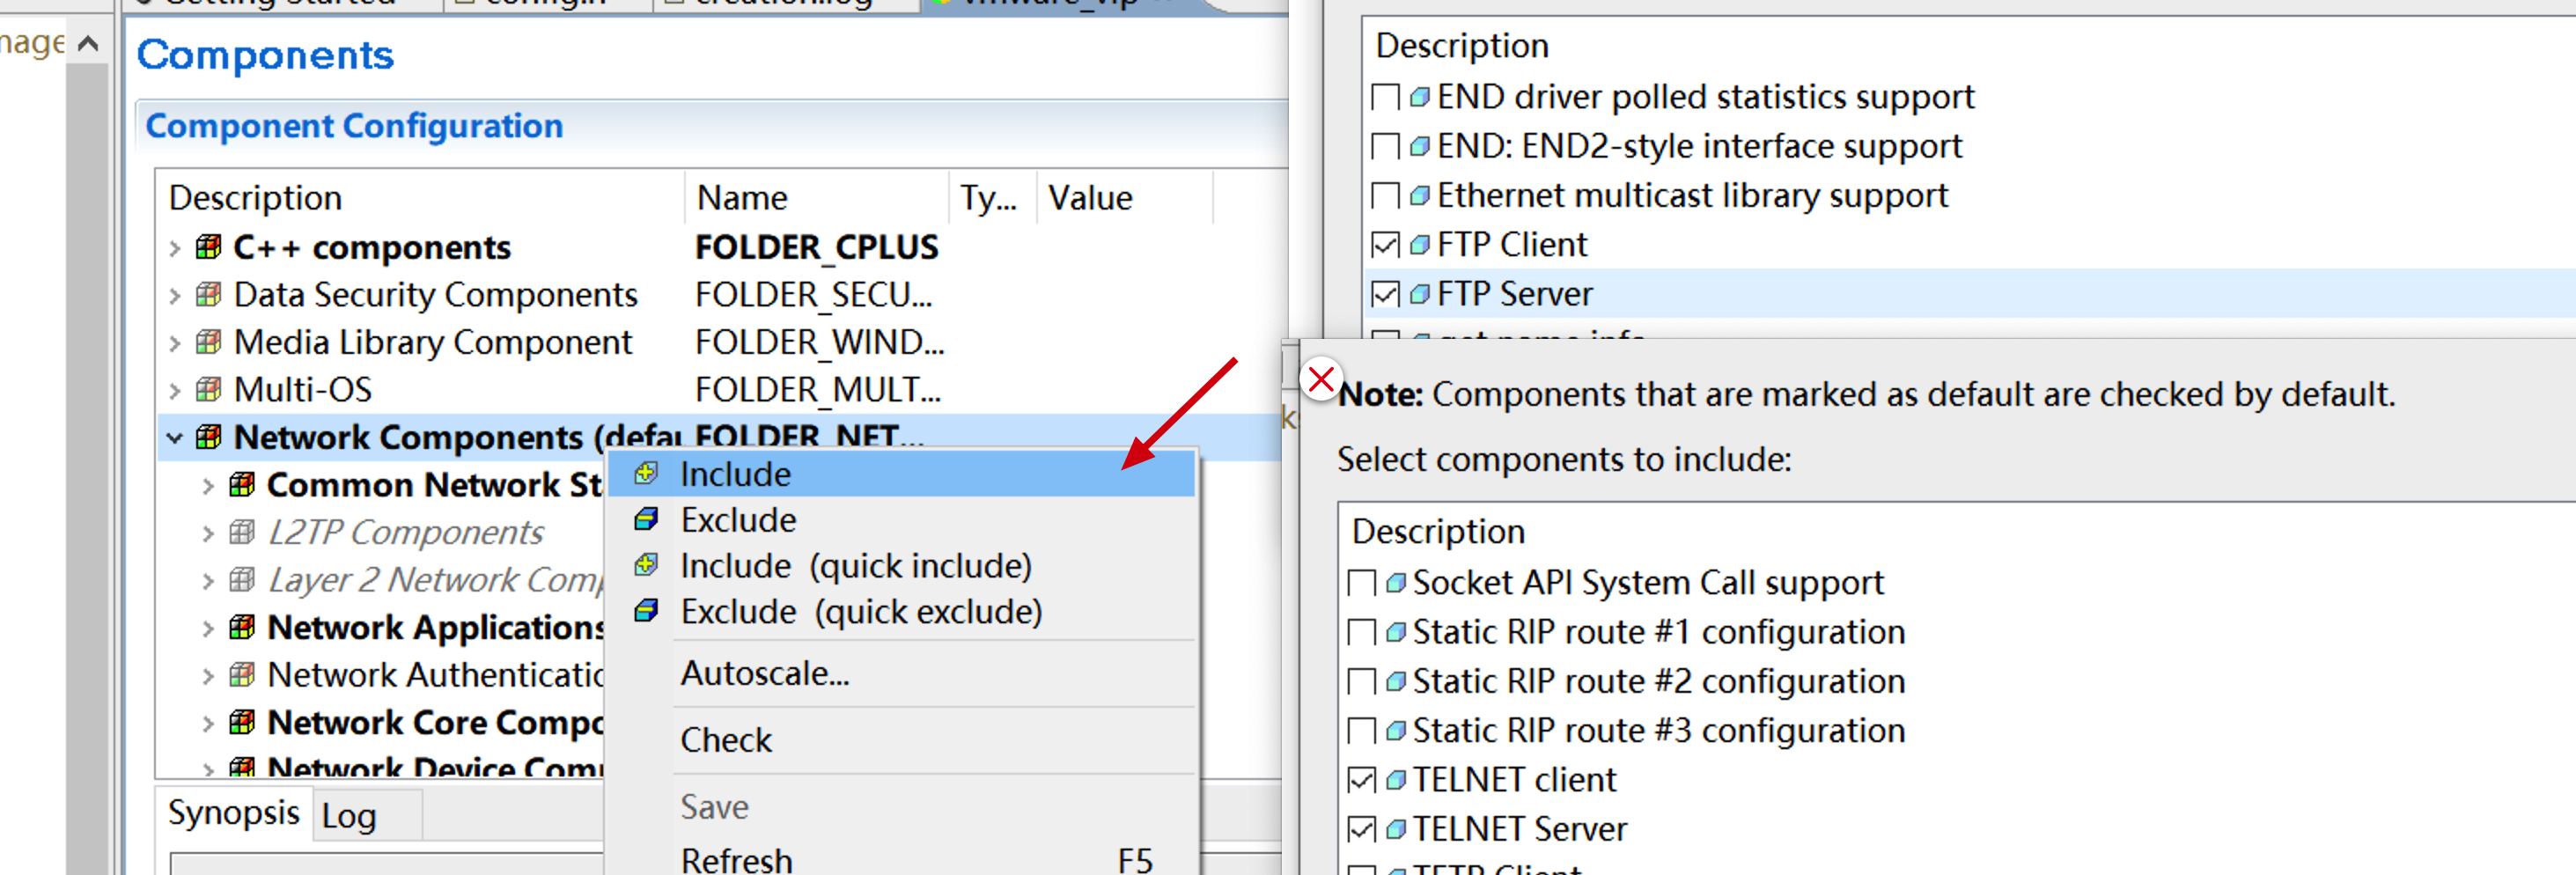Switch to the Synopsis tab
This screenshot has width=2576, height=875.
233,813
